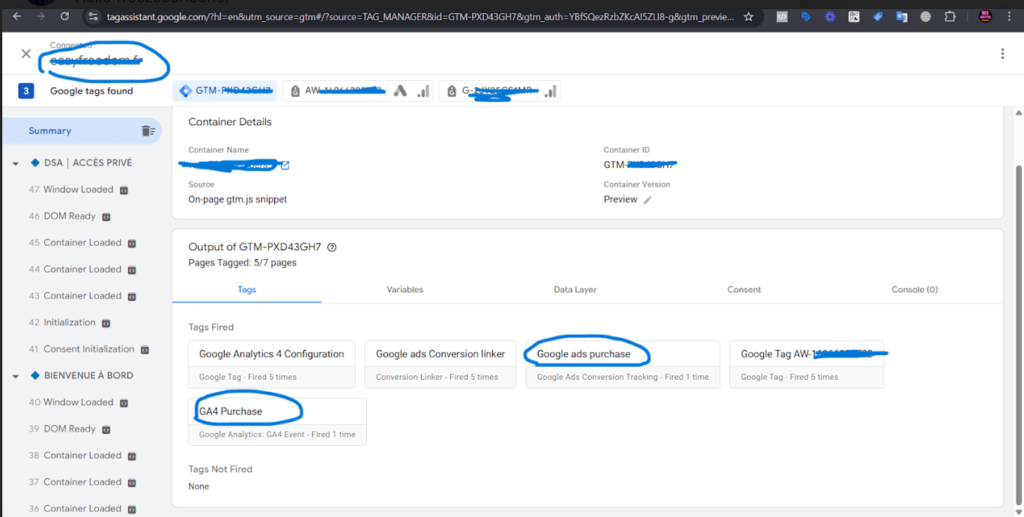Open the Google Analytics 4 Configuration tag card
The height and width of the screenshot is (517, 1024).
(x=272, y=364)
